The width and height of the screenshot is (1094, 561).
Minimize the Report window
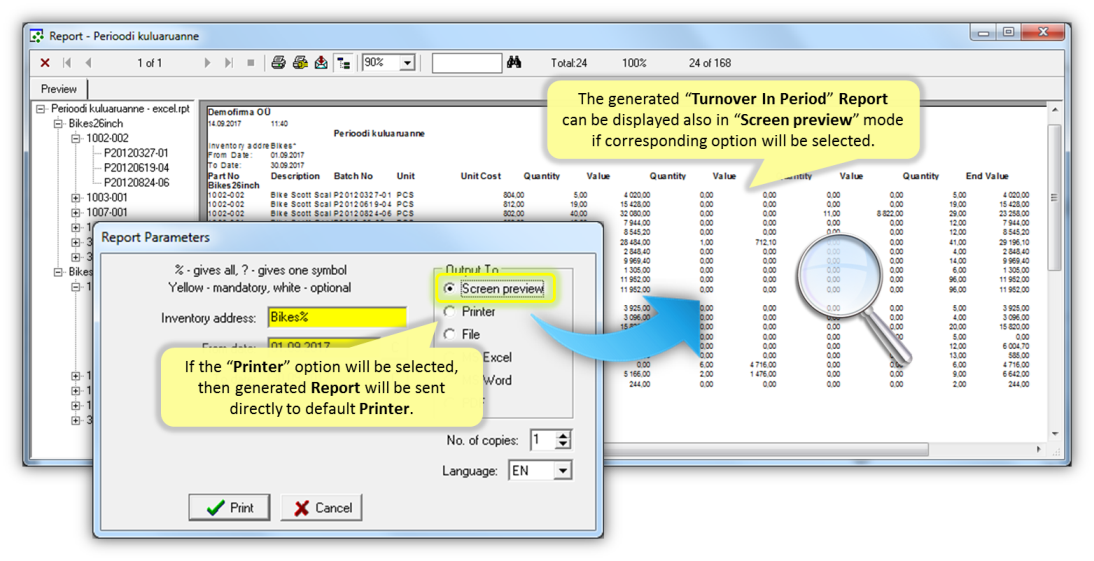[x=983, y=33]
